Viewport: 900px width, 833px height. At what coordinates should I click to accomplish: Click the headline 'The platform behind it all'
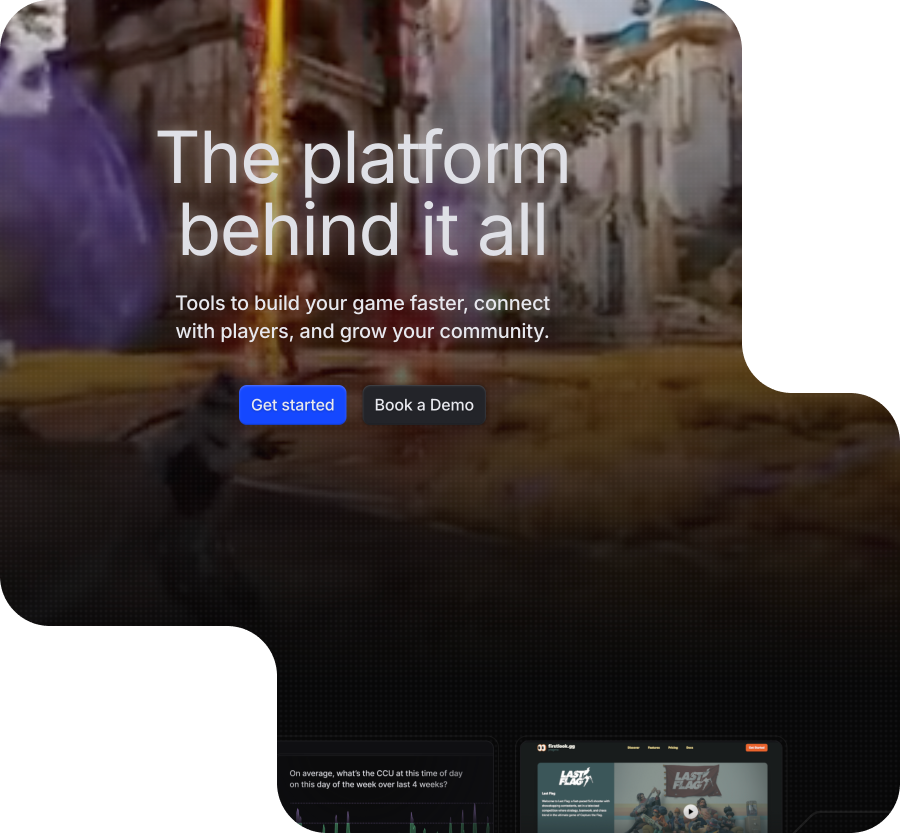tap(363, 193)
